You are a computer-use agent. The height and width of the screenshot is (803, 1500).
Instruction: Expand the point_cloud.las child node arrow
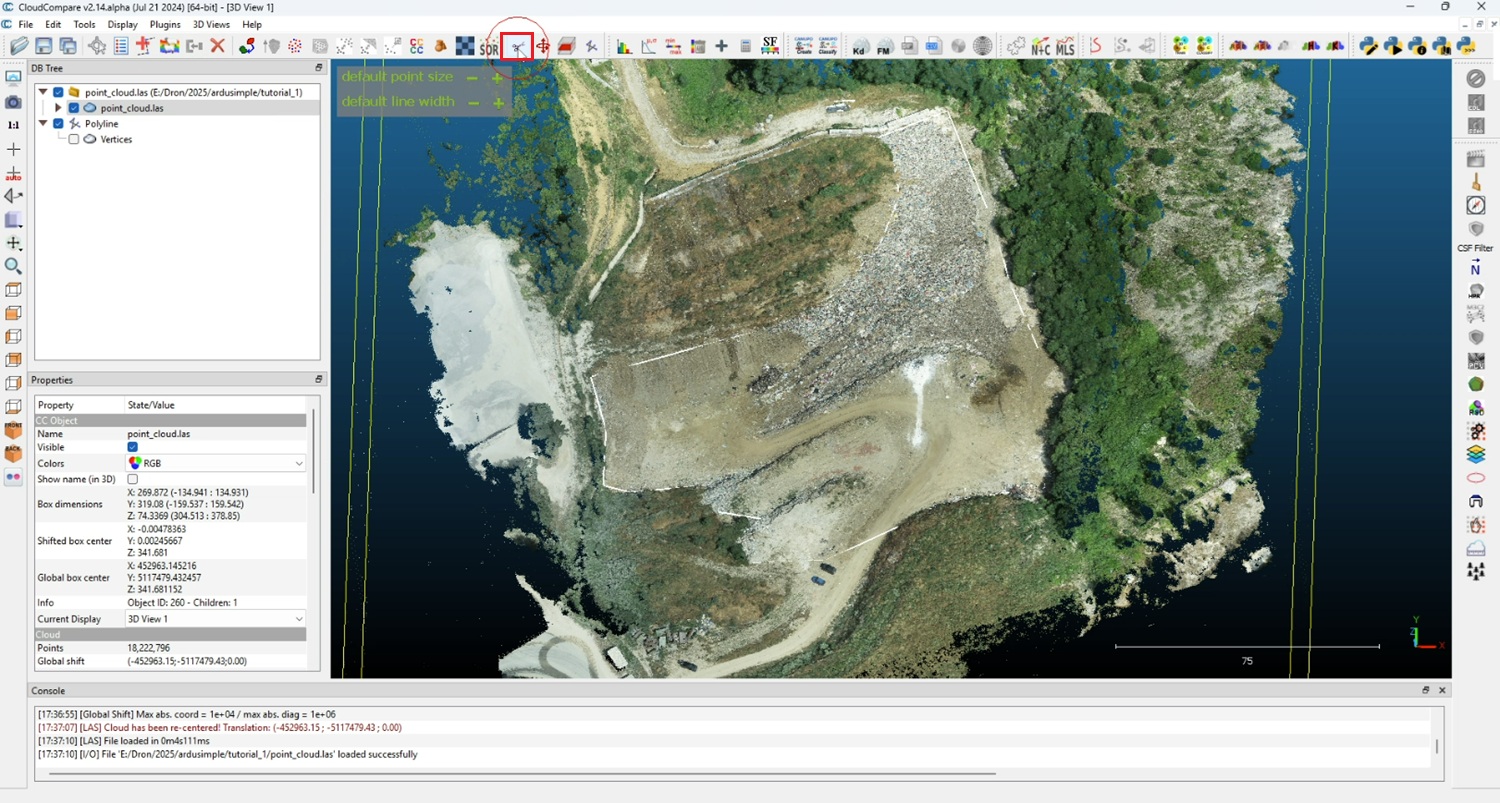58,108
